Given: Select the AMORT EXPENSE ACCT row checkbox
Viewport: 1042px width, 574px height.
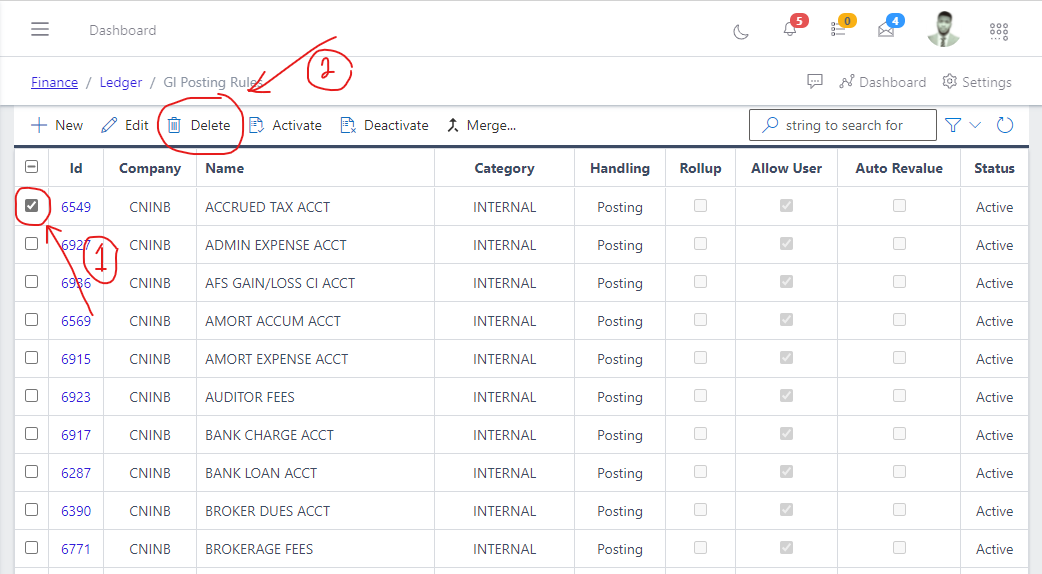Looking at the screenshot, I should click(31, 357).
